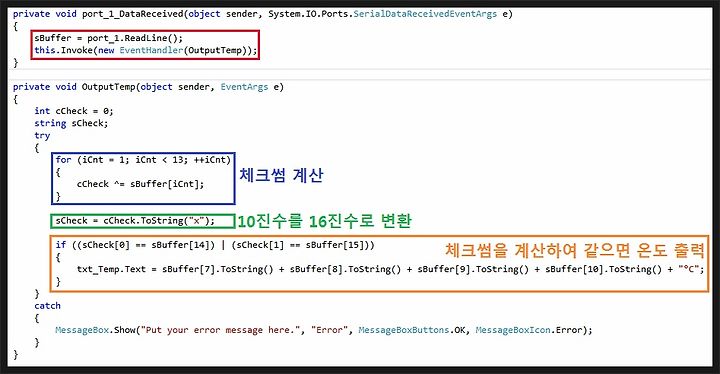Click the line int cCheck = 0;
This screenshot has height=374, width=720.
click(x=73, y=111)
